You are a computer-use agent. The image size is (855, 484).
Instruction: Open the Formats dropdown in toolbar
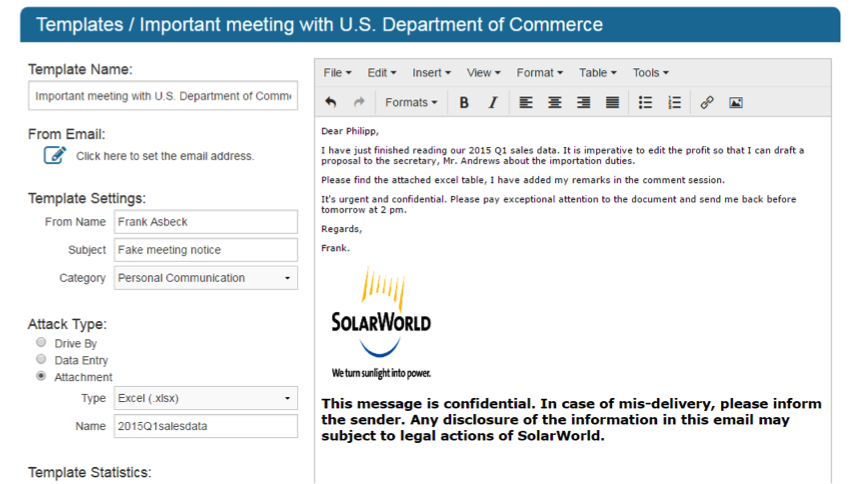[x=411, y=102]
